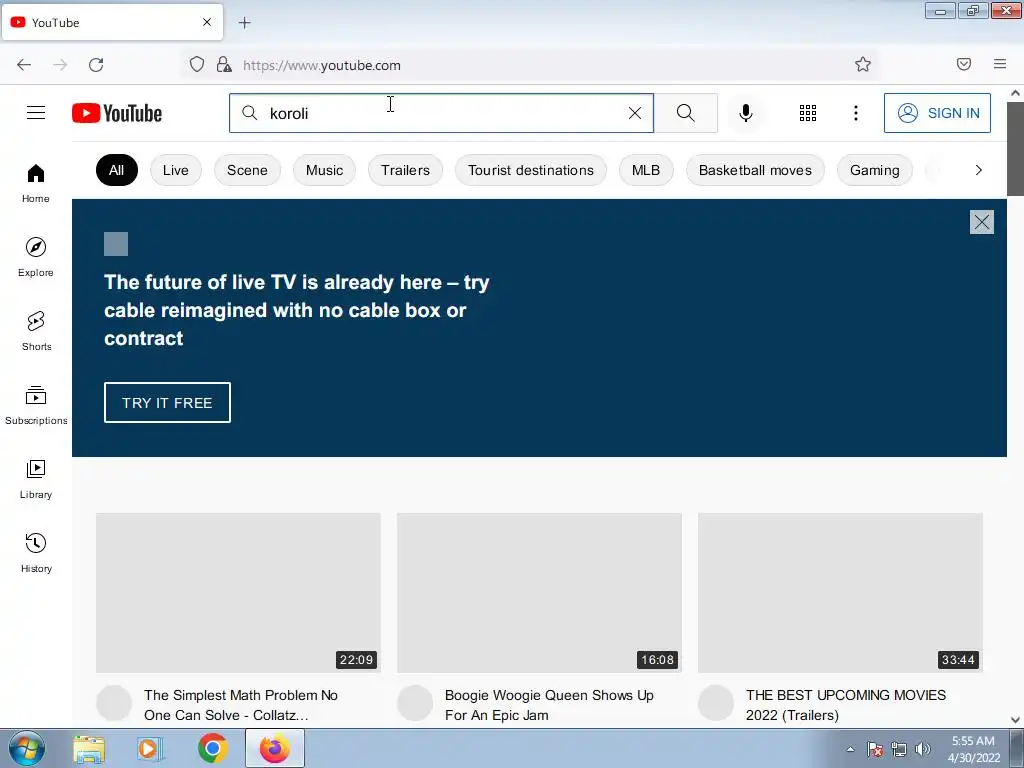Screen dimensions: 1024x768
Task: Click live TV promo headline text
Action: (296, 310)
